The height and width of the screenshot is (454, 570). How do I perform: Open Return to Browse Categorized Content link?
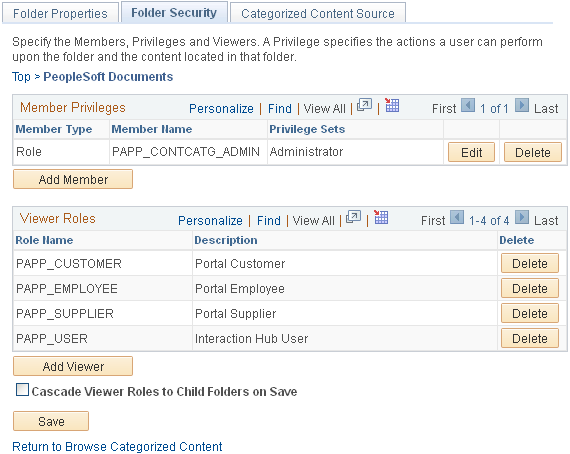click(x=117, y=446)
